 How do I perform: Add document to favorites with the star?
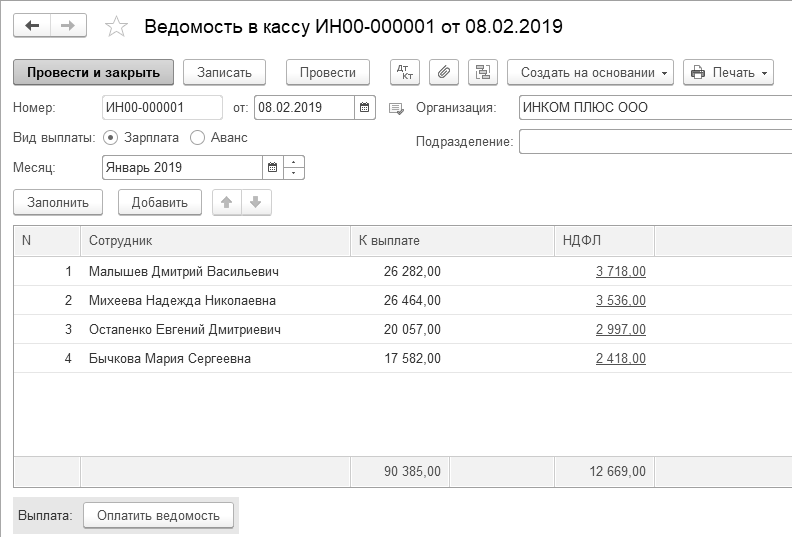(x=116, y=26)
